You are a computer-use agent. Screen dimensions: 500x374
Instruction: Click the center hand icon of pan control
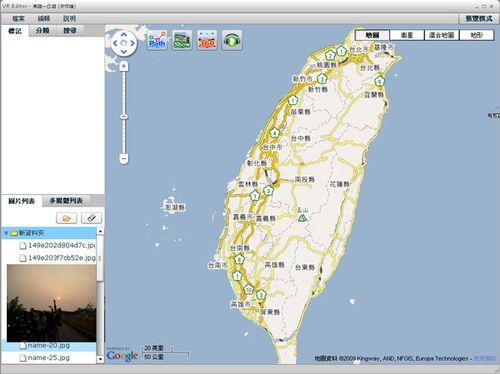click(x=124, y=43)
